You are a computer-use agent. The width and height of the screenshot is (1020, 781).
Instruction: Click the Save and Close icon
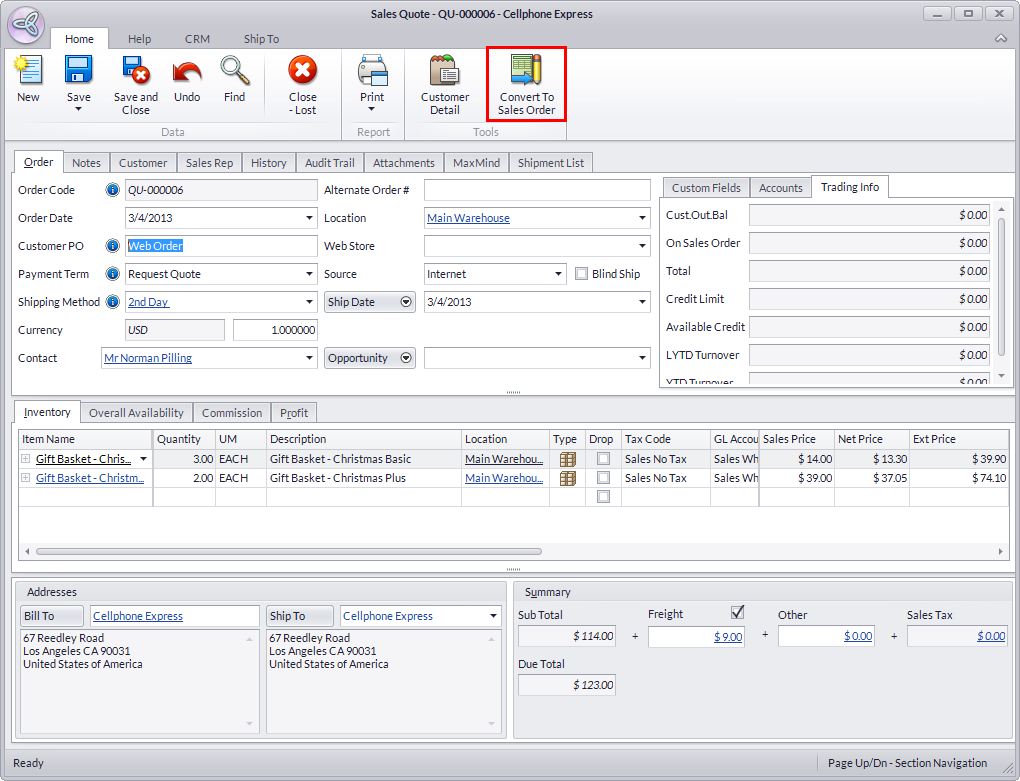(135, 72)
